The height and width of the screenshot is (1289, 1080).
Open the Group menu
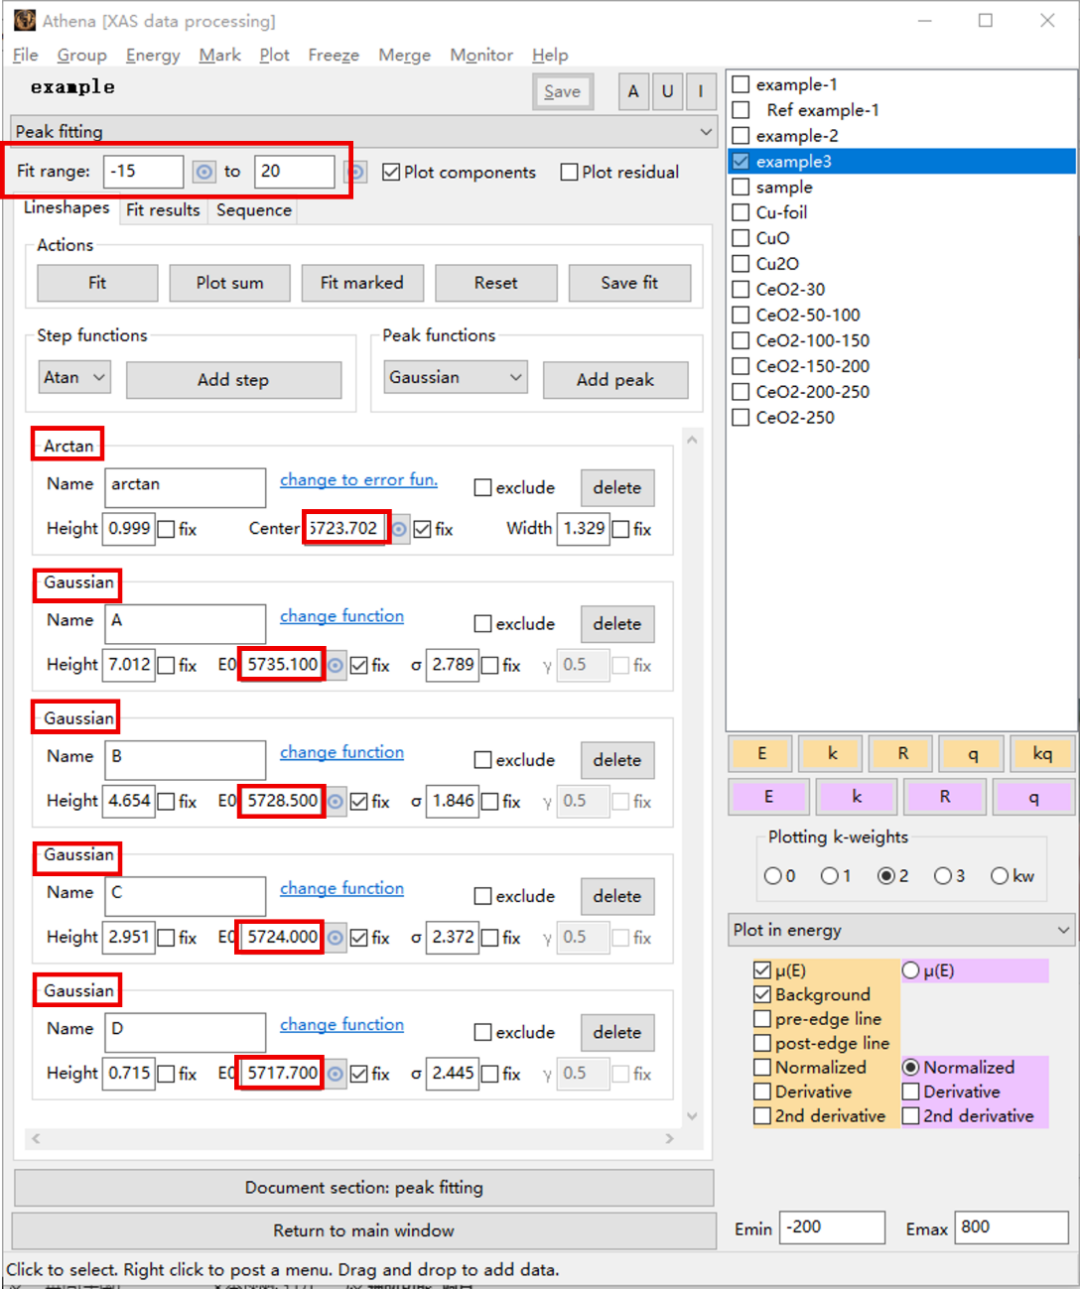click(x=82, y=55)
